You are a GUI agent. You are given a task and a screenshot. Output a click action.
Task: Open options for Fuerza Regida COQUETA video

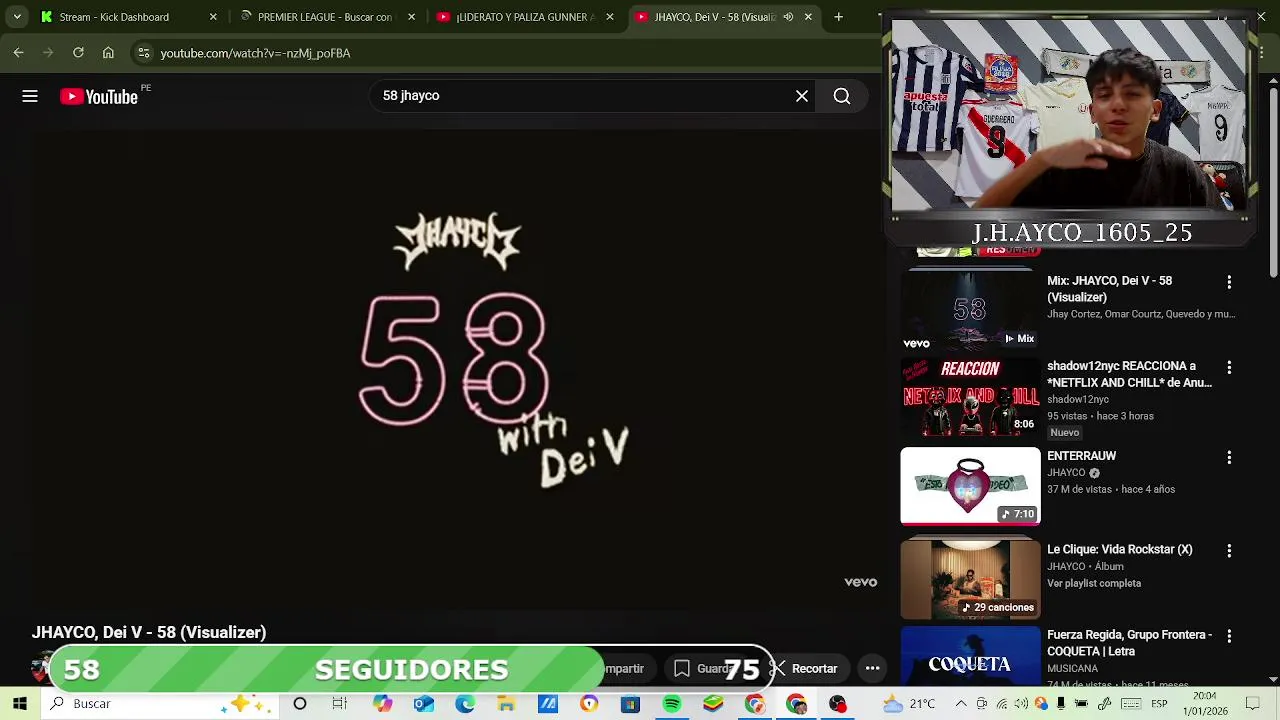click(x=1229, y=636)
